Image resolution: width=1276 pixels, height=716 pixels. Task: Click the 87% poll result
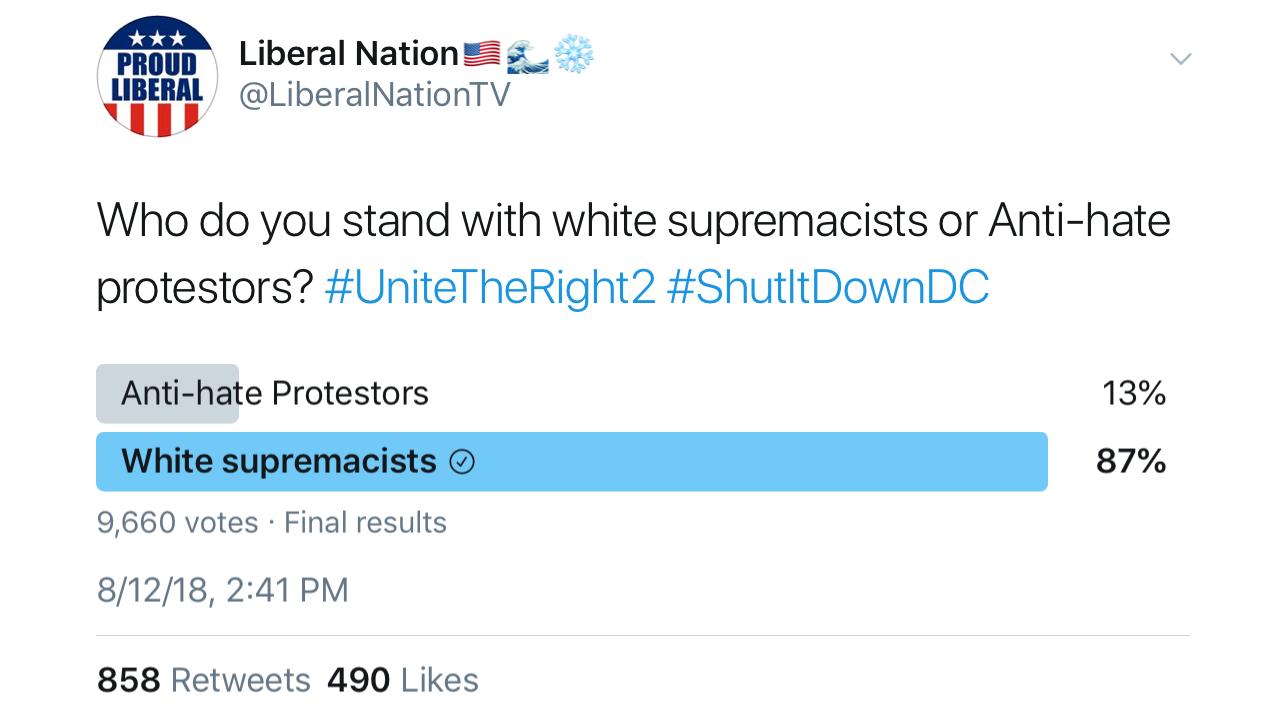click(x=1130, y=462)
